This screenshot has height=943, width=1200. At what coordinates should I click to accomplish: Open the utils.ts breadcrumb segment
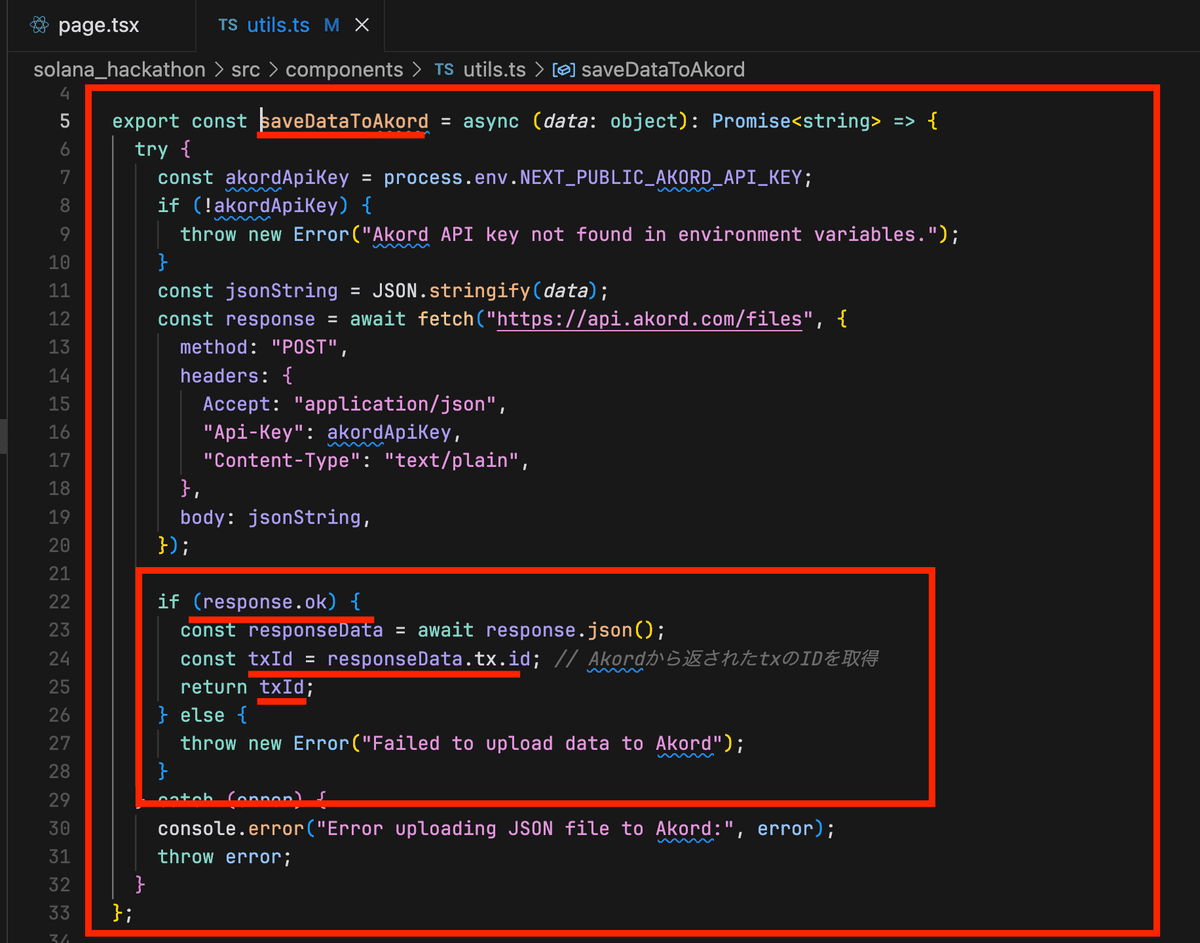point(494,69)
